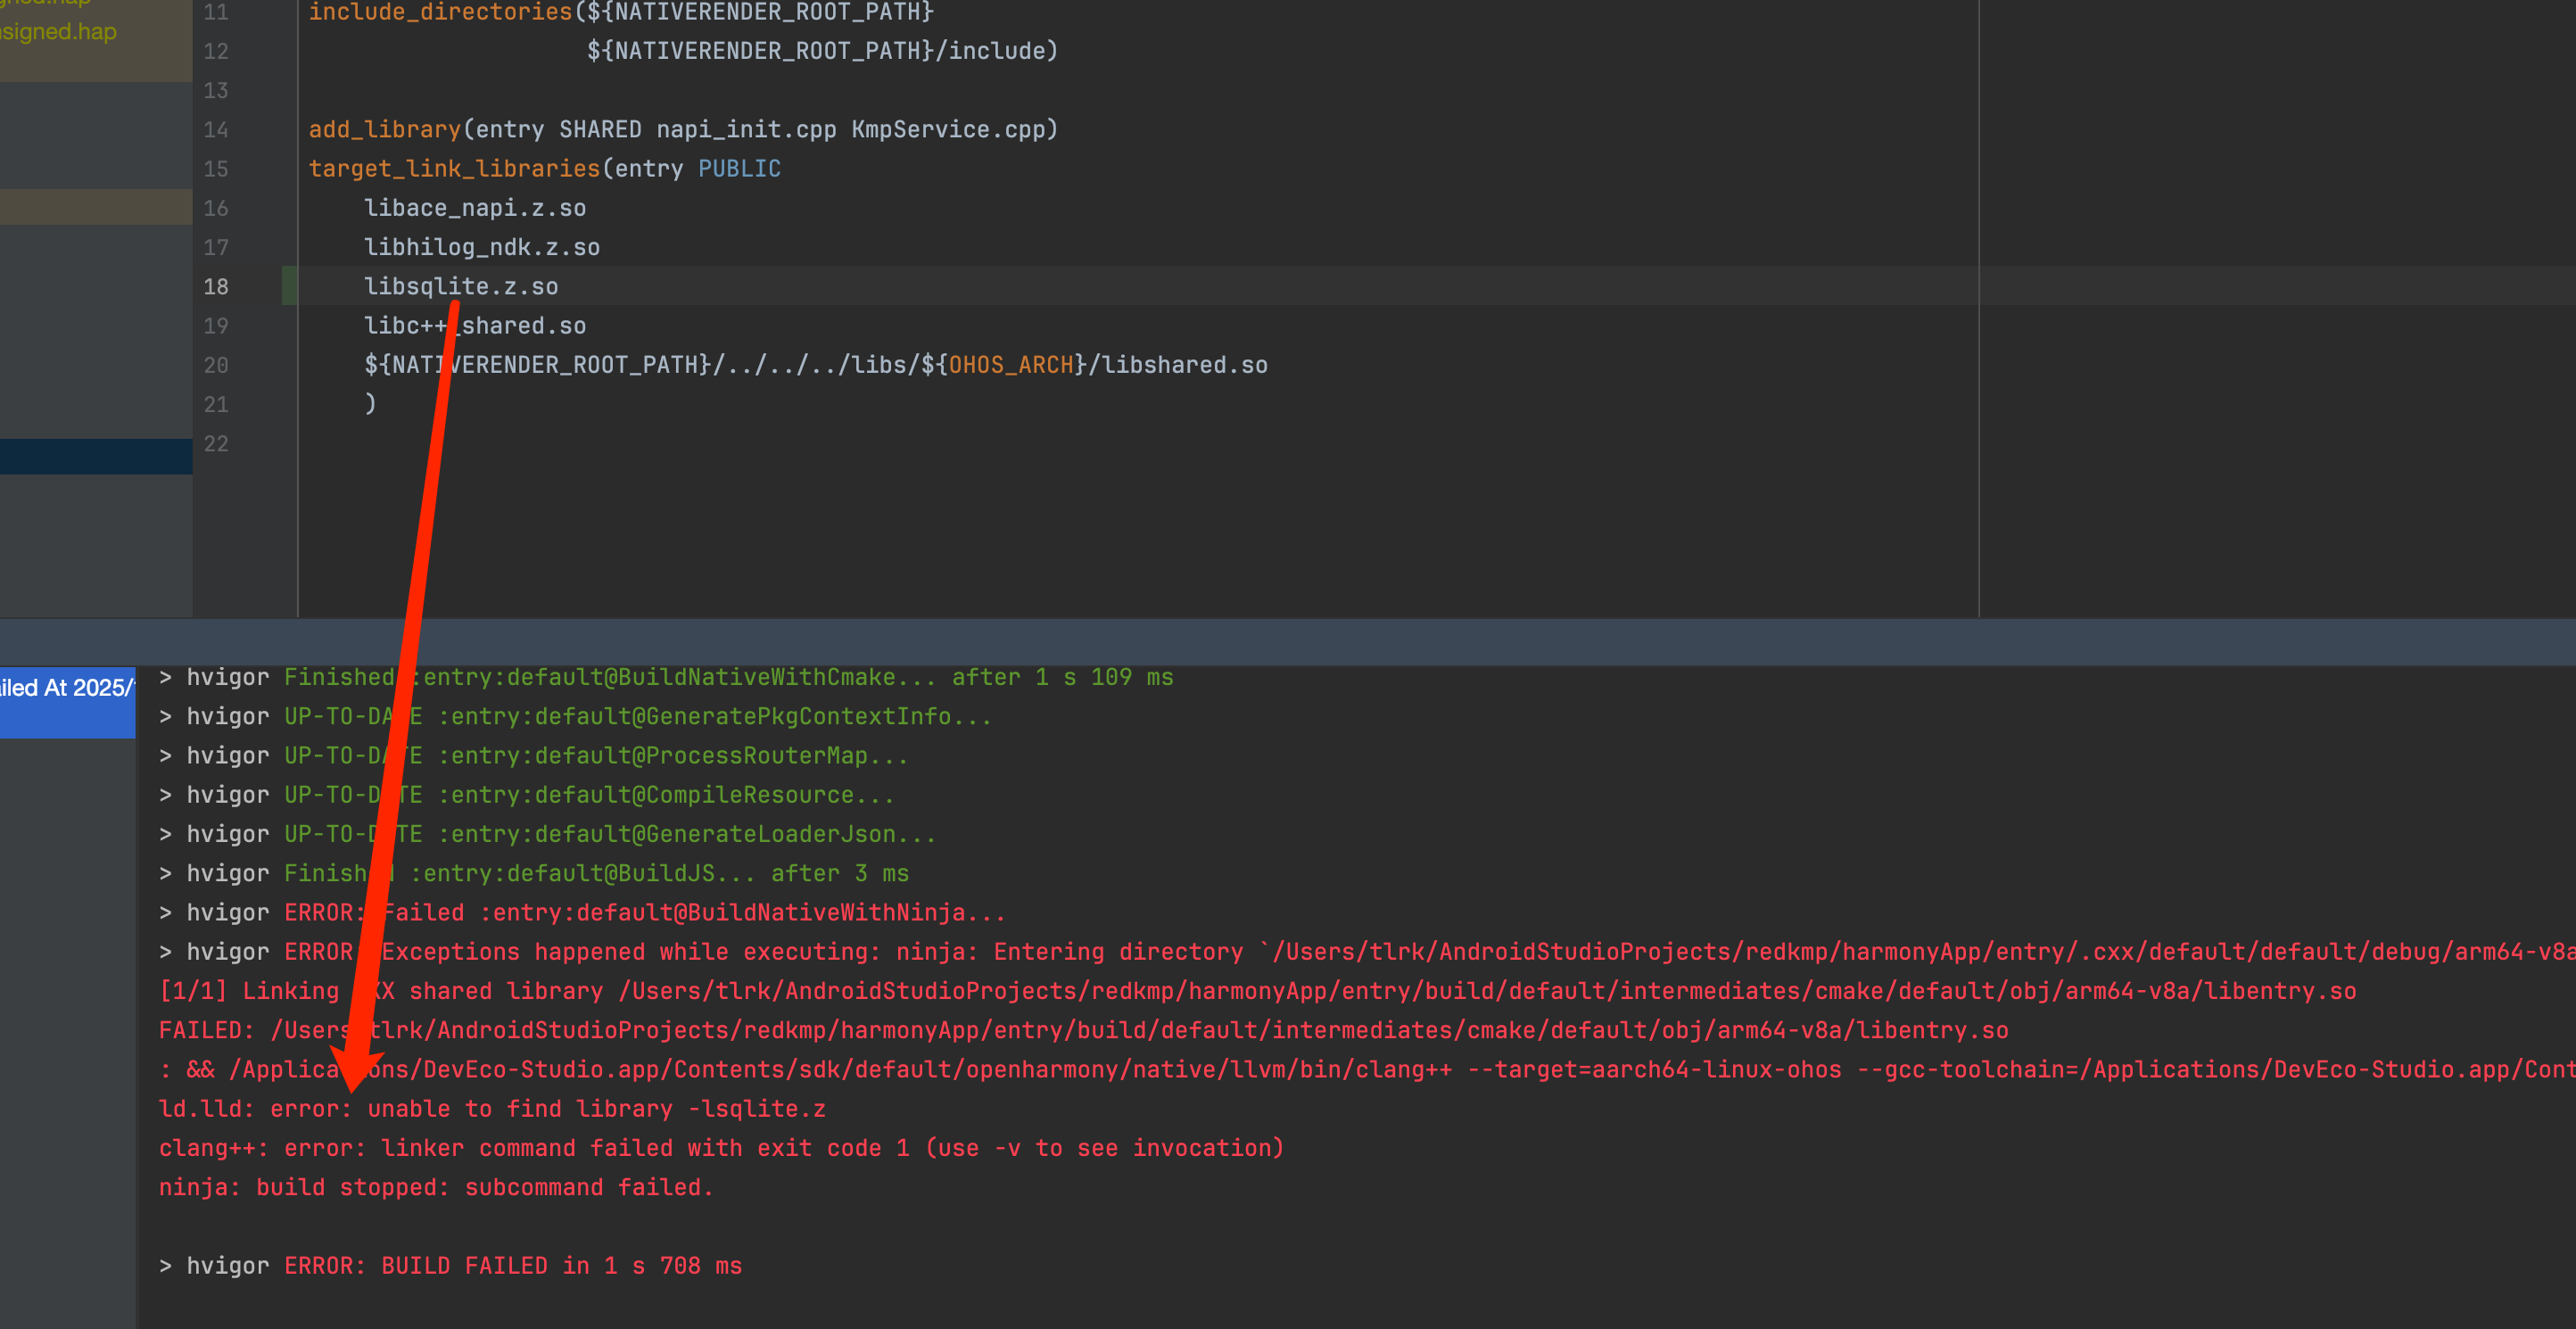The height and width of the screenshot is (1329, 2576).
Task: Click the CompileResource UP-TO-DATE log line
Action: click(526, 795)
